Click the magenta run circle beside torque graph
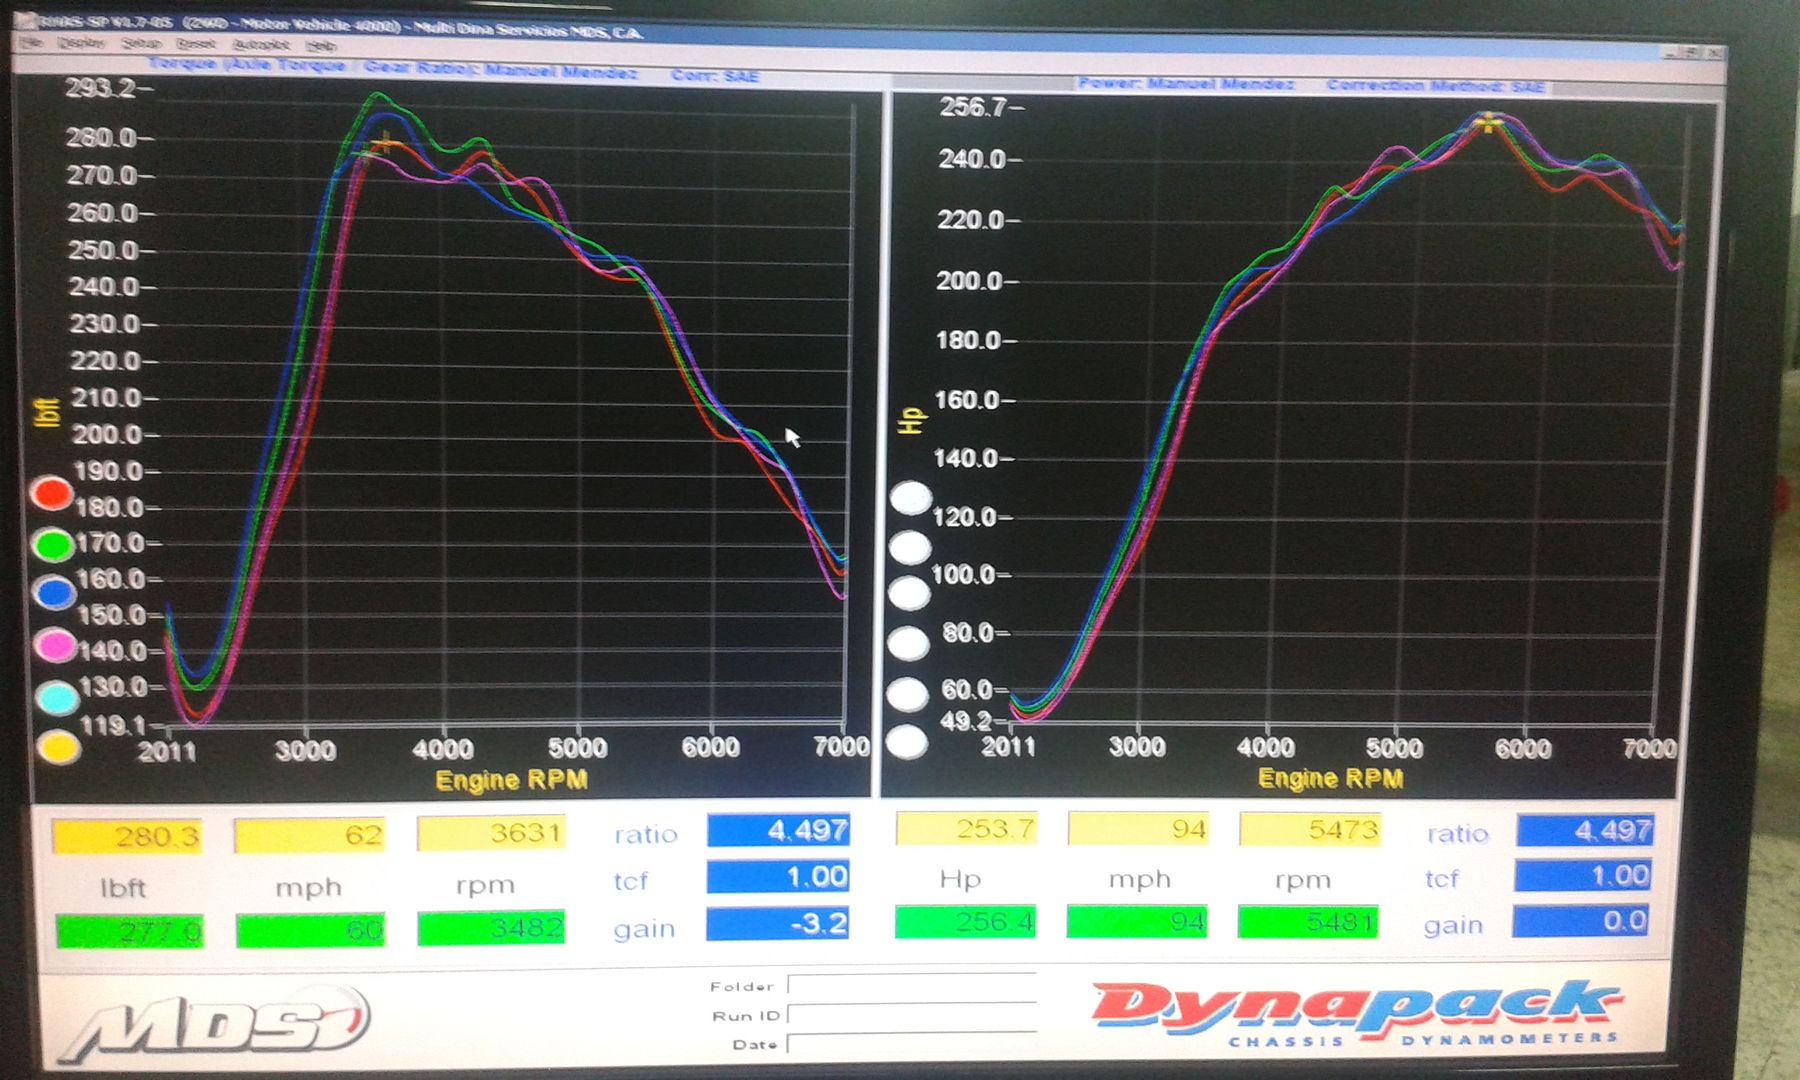The width and height of the screenshot is (1800, 1080). [55, 646]
